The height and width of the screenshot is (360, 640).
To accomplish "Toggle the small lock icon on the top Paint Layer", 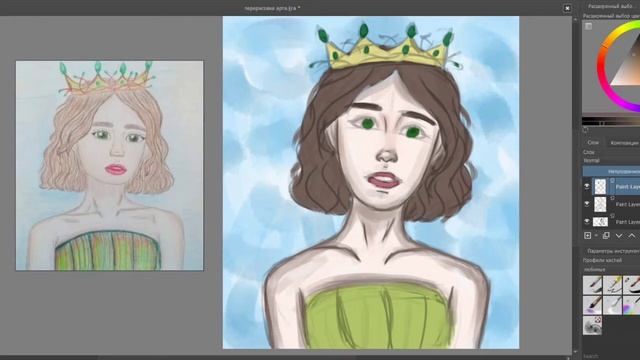I will click(x=612, y=180).
